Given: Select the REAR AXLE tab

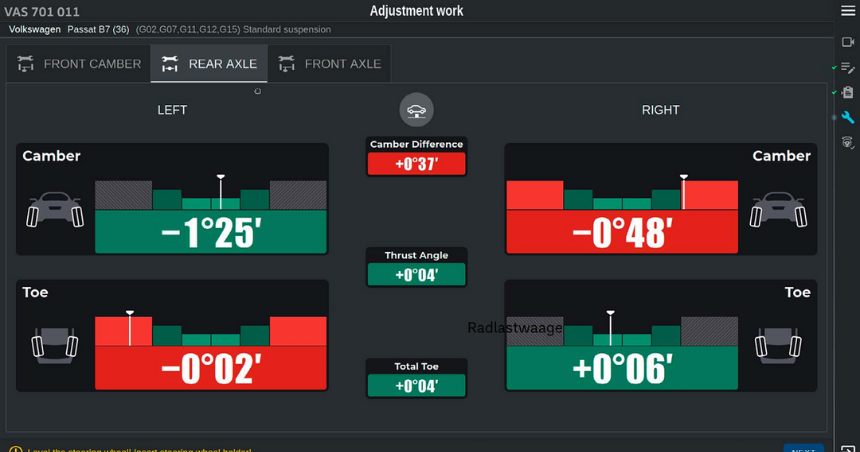Looking at the screenshot, I should (x=210, y=64).
